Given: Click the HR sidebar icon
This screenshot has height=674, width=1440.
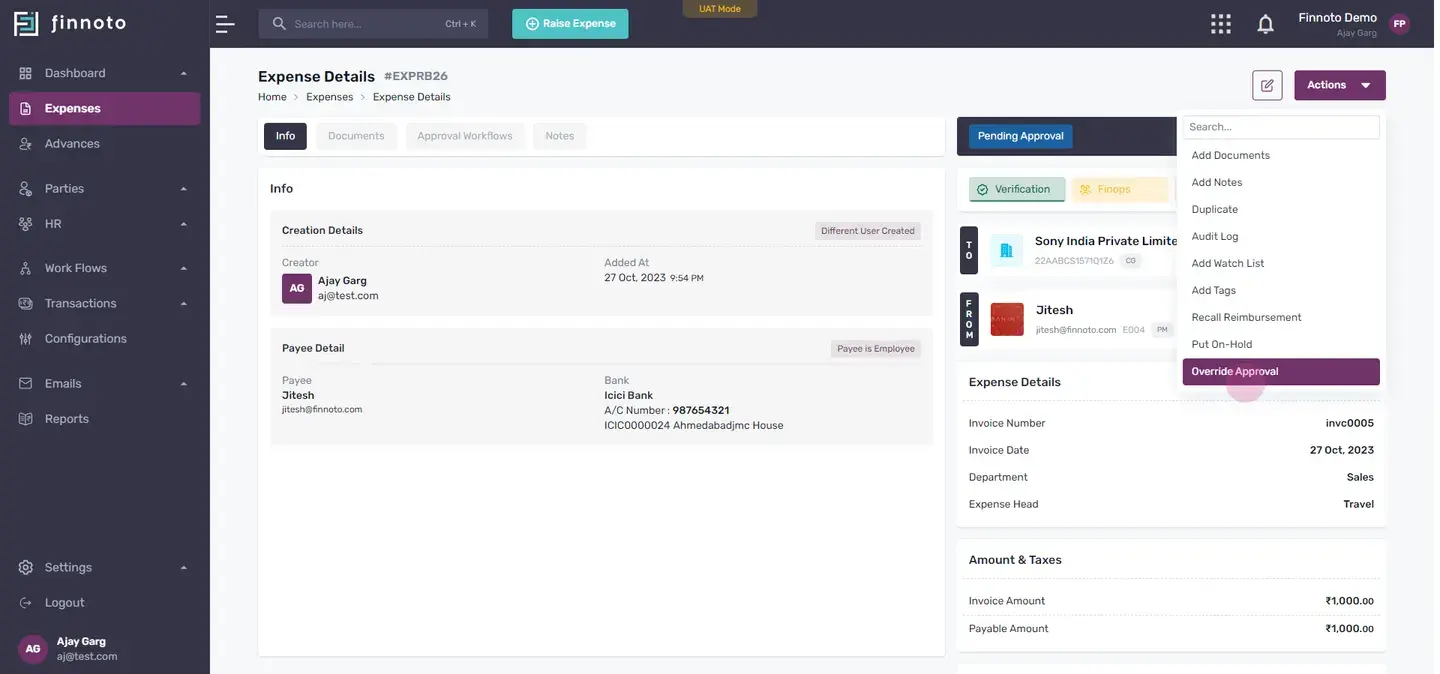Looking at the screenshot, I should point(26,224).
